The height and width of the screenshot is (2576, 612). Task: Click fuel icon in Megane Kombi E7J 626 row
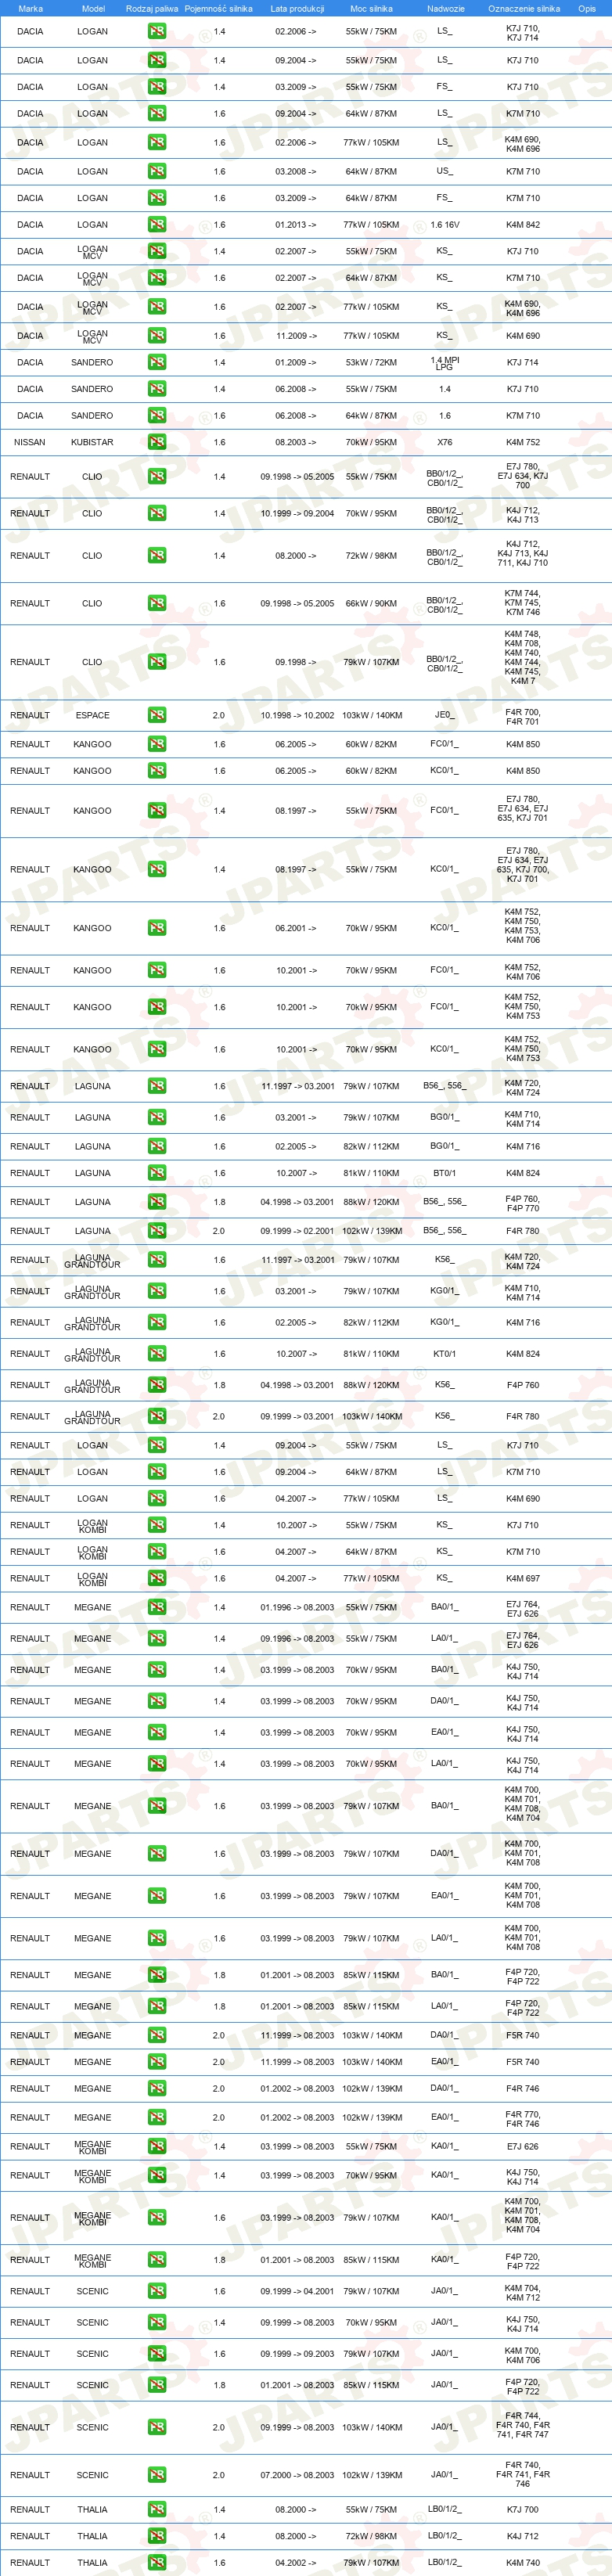157,2146
